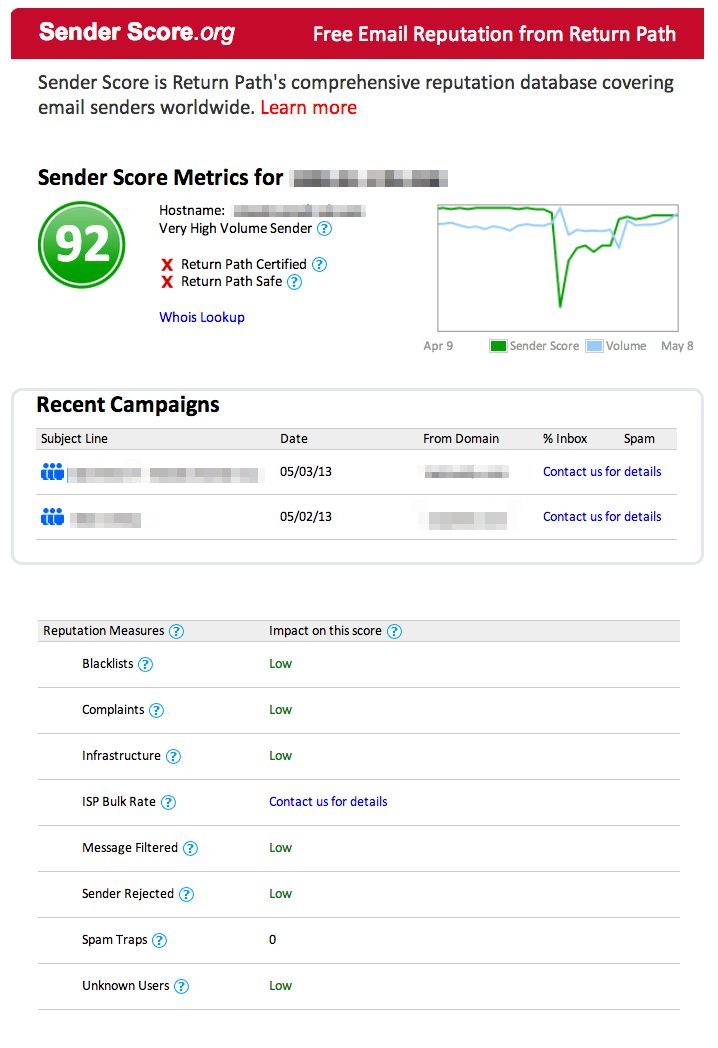718x1048 pixels.
Task: Open the Return Path Safe help icon
Action: [294, 282]
